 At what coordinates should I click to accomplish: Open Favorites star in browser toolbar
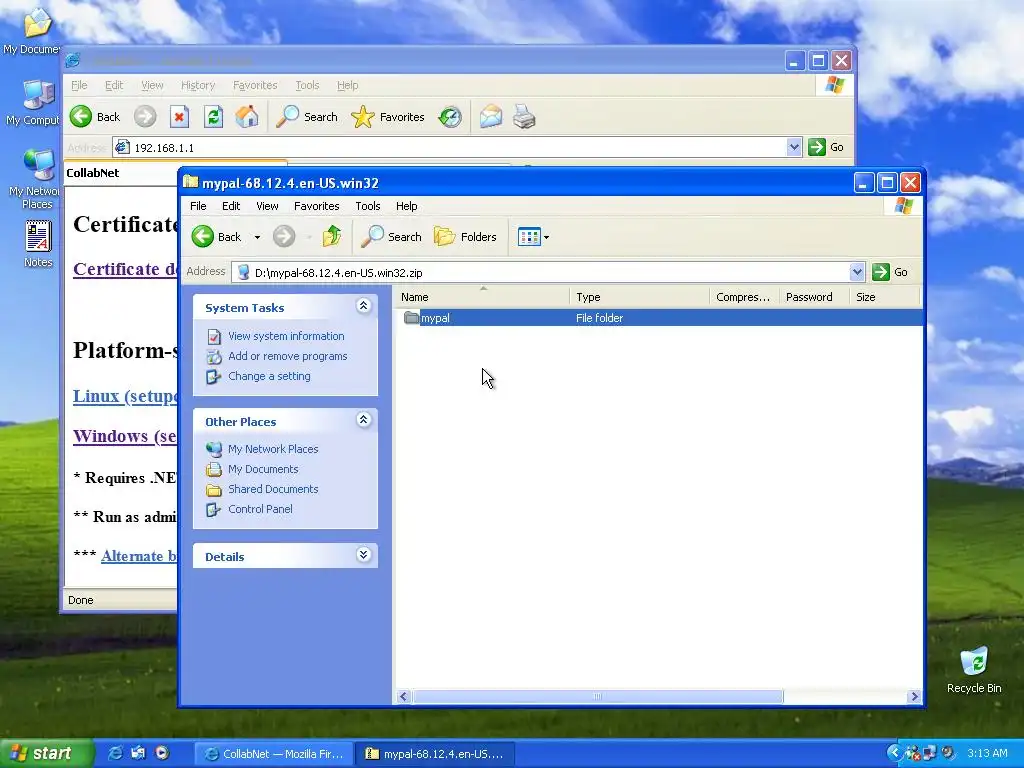(x=388, y=117)
